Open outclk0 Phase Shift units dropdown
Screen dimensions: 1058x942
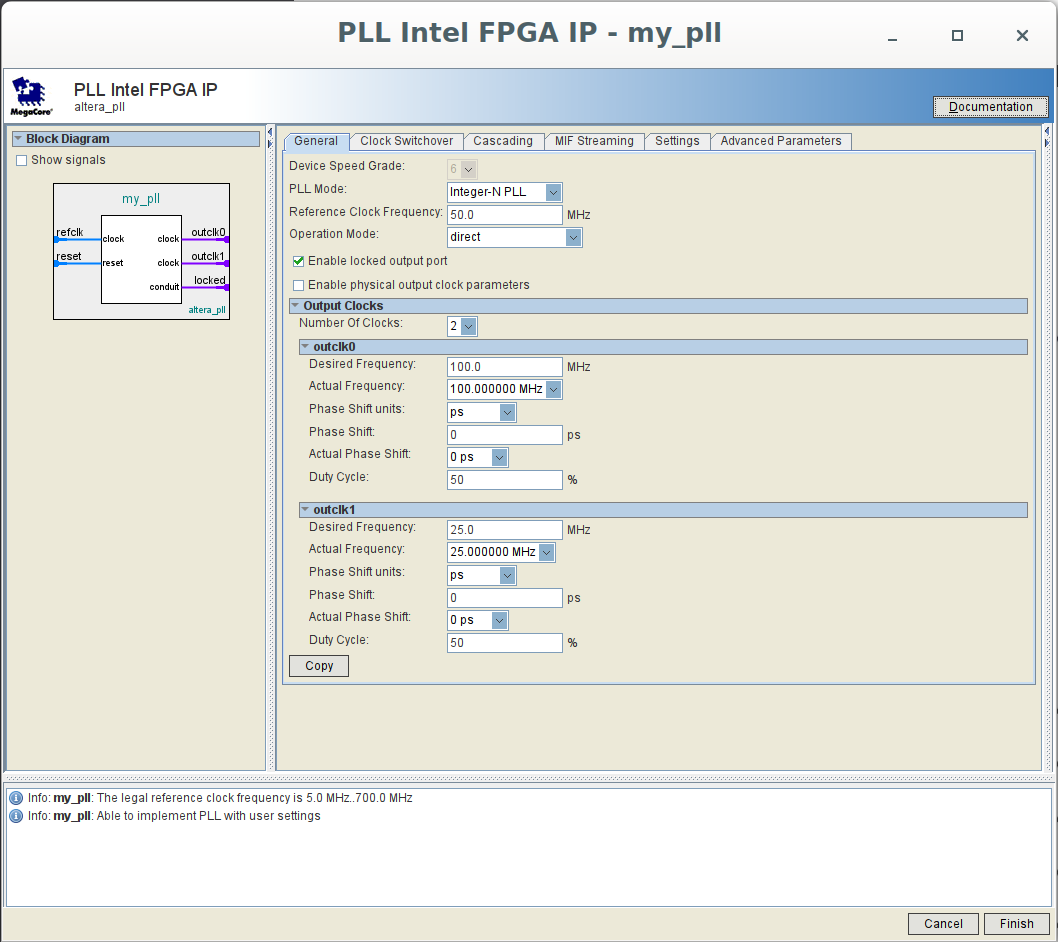(x=507, y=412)
